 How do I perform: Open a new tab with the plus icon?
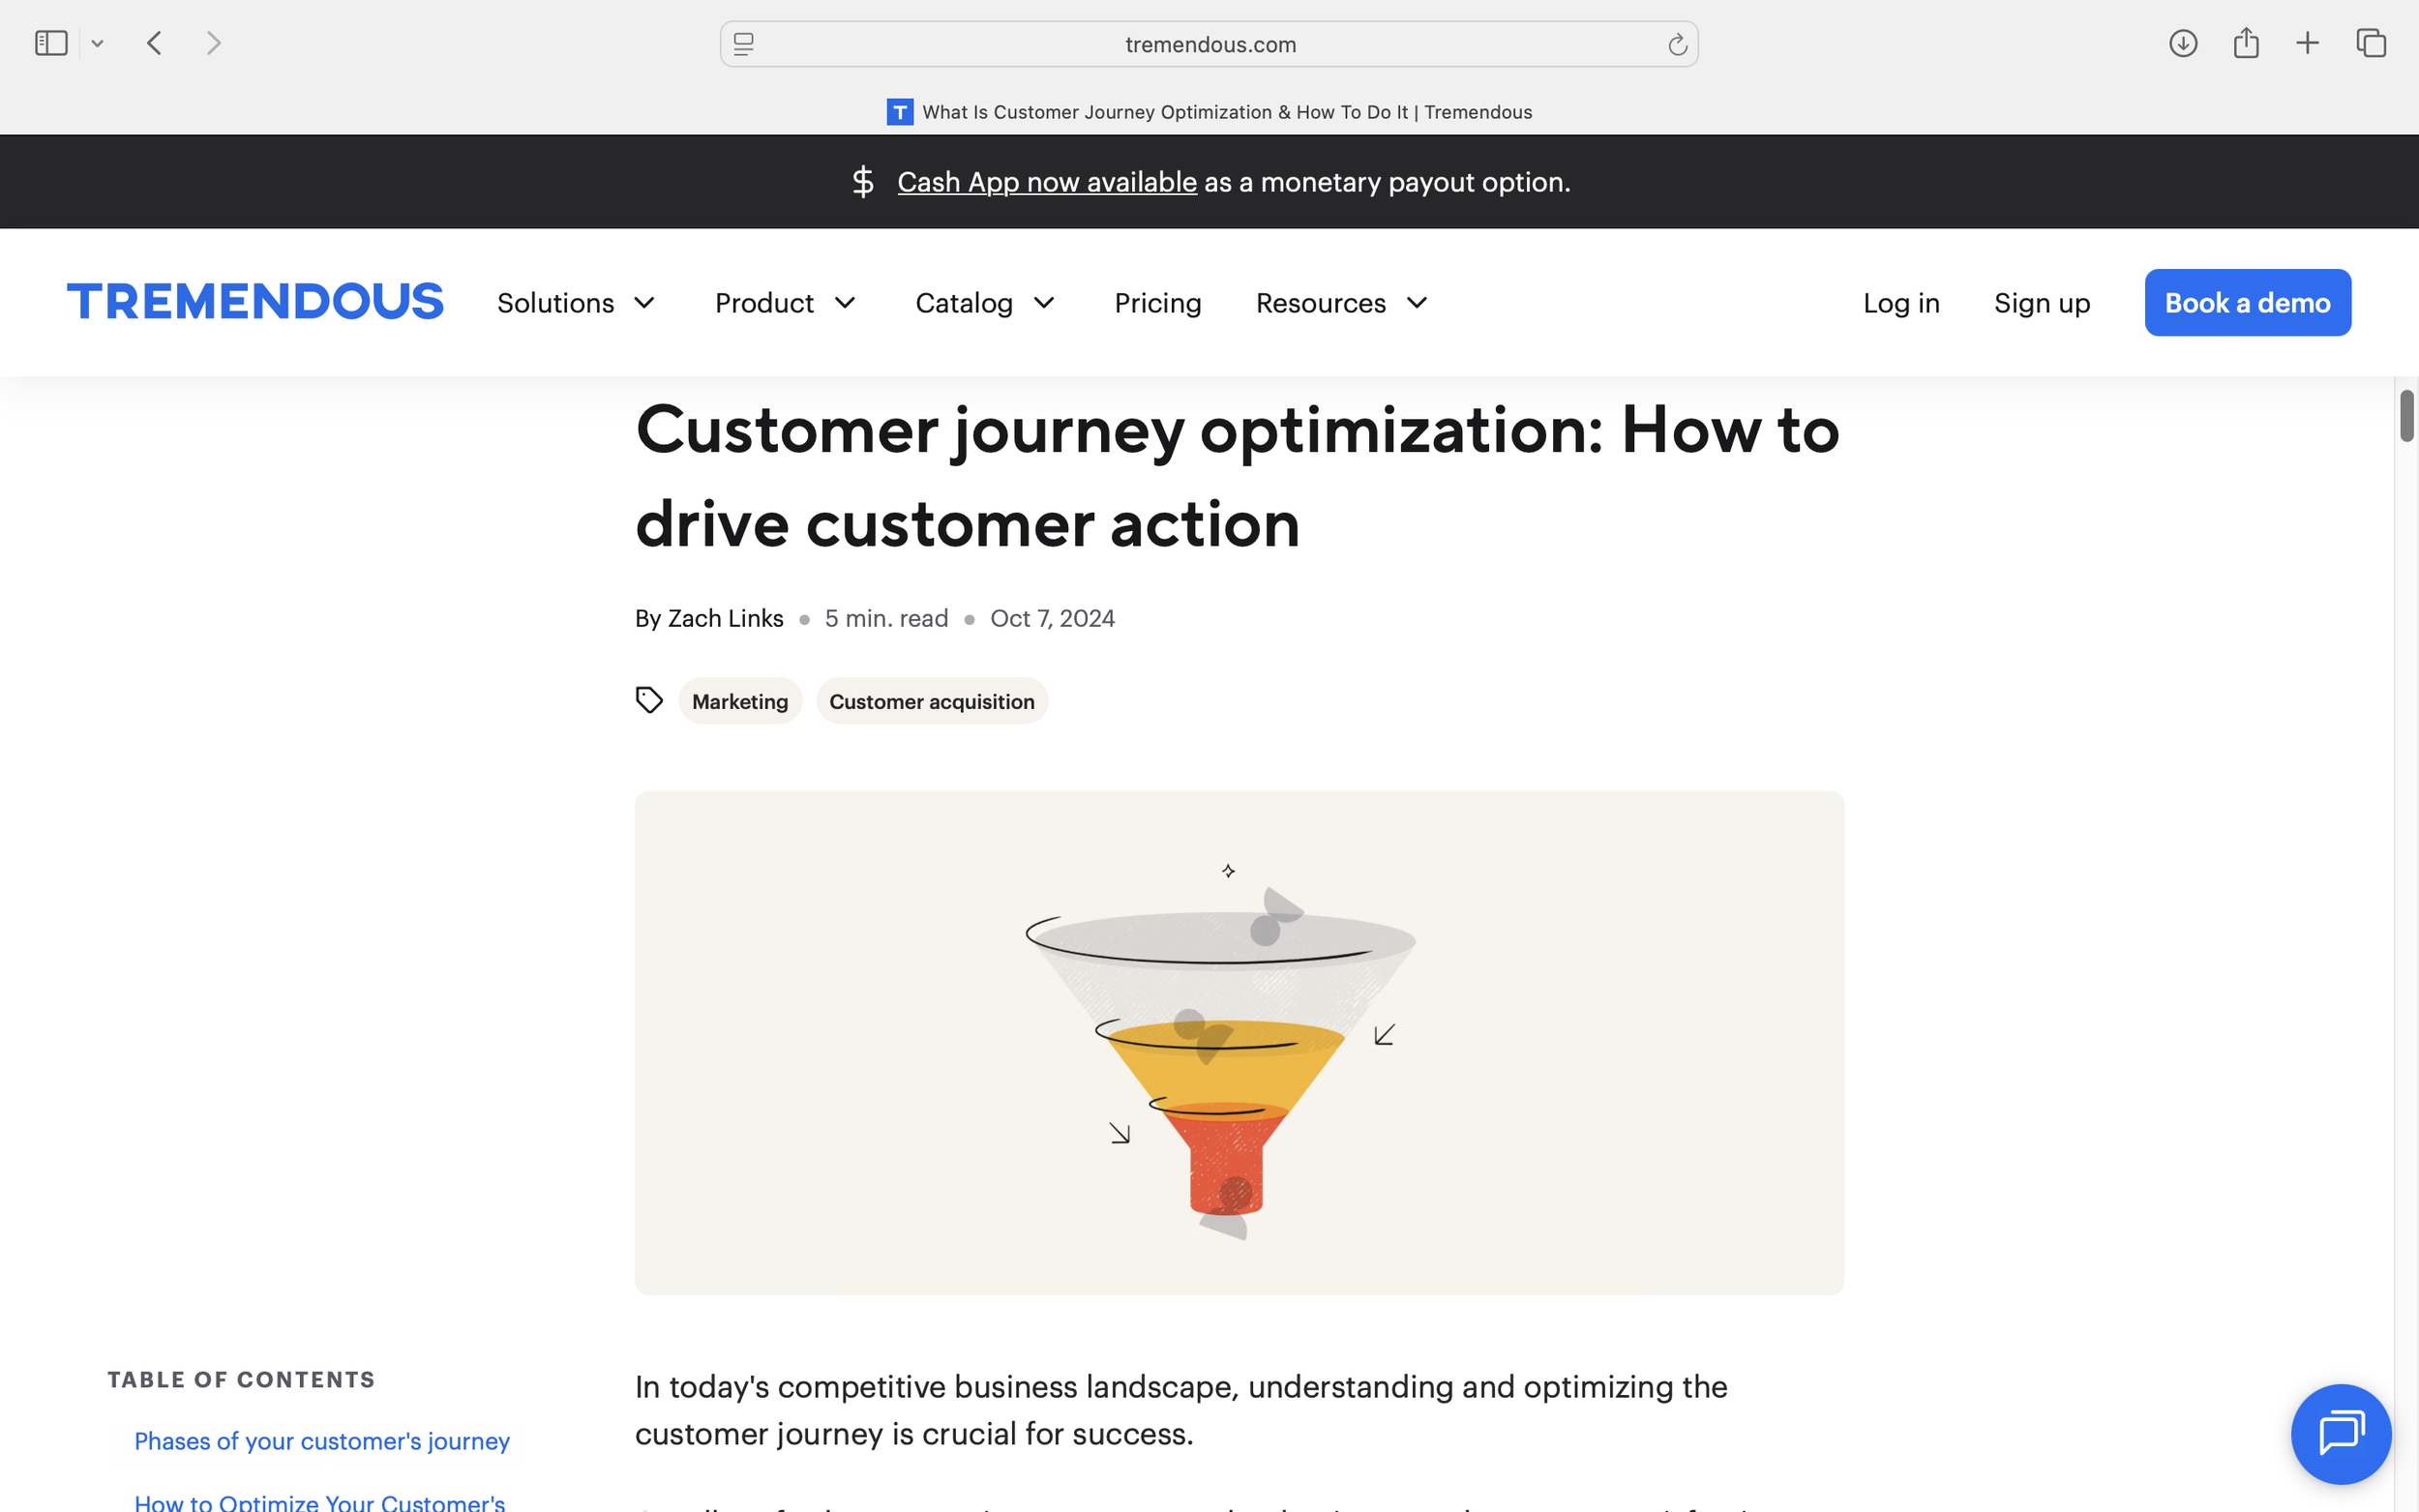pos(2307,43)
